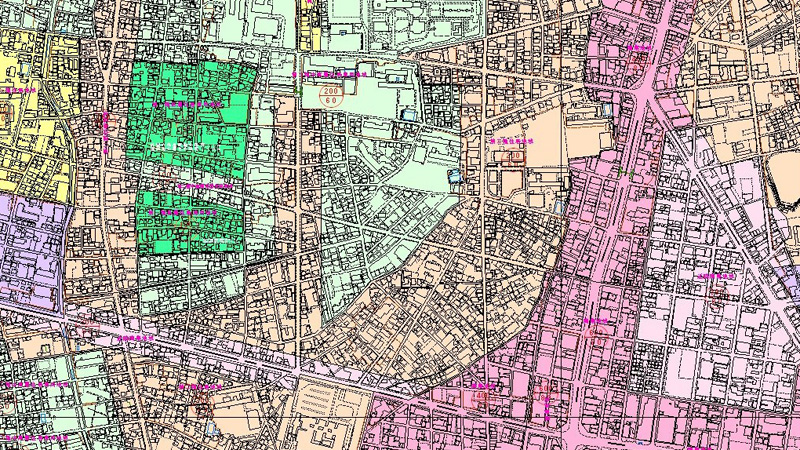Screen dimensions: 800x450
Task: Click the lower bright green zone block
Action: 190,230
